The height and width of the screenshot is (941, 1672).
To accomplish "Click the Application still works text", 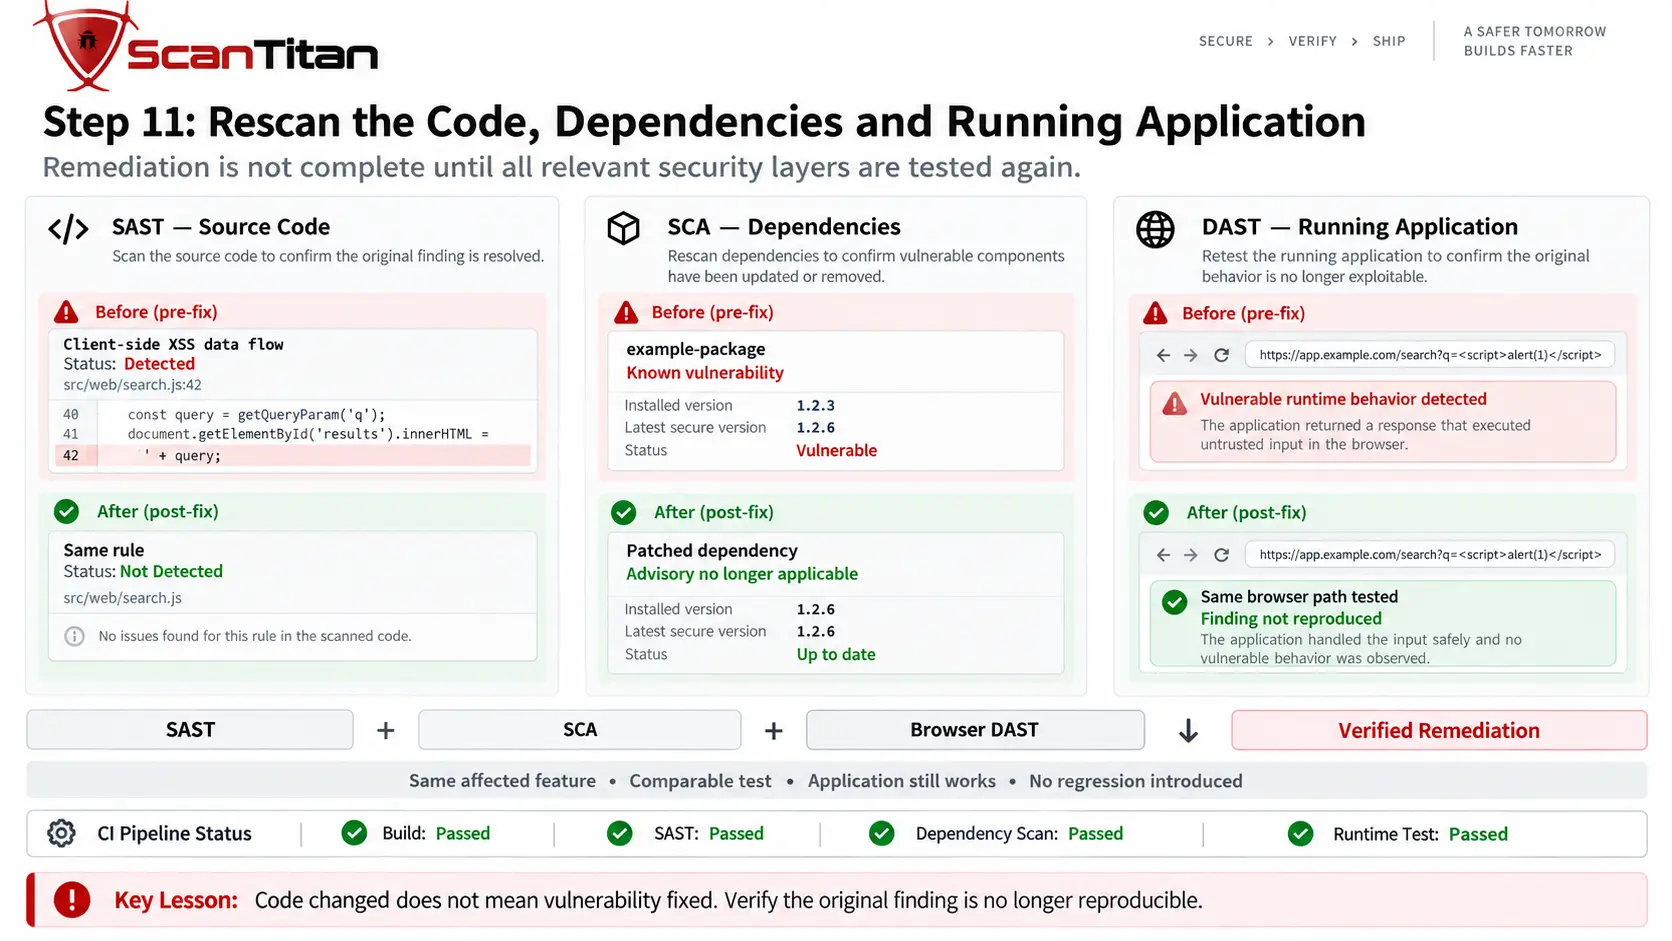I will click(902, 781).
